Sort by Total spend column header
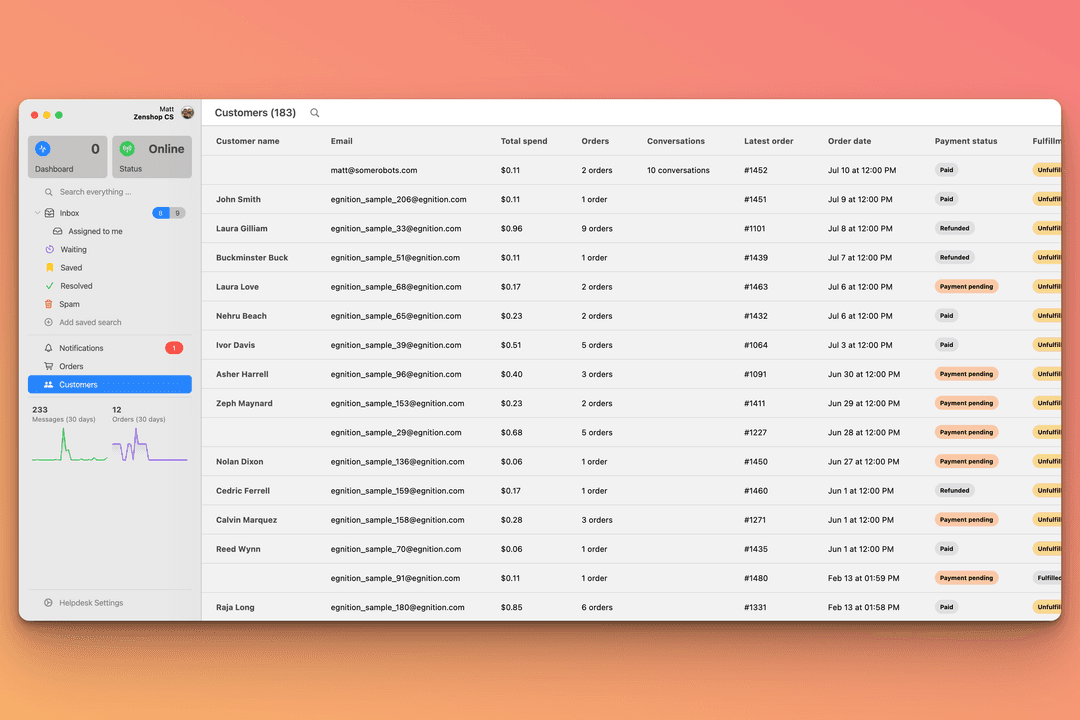Image resolution: width=1080 pixels, height=720 pixels. coord(524,141)
